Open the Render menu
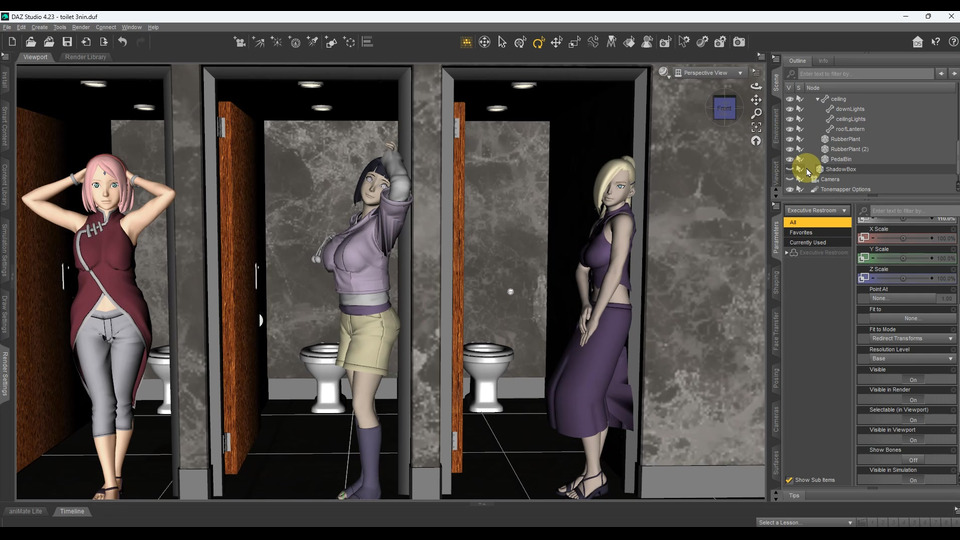 [81, 27]
